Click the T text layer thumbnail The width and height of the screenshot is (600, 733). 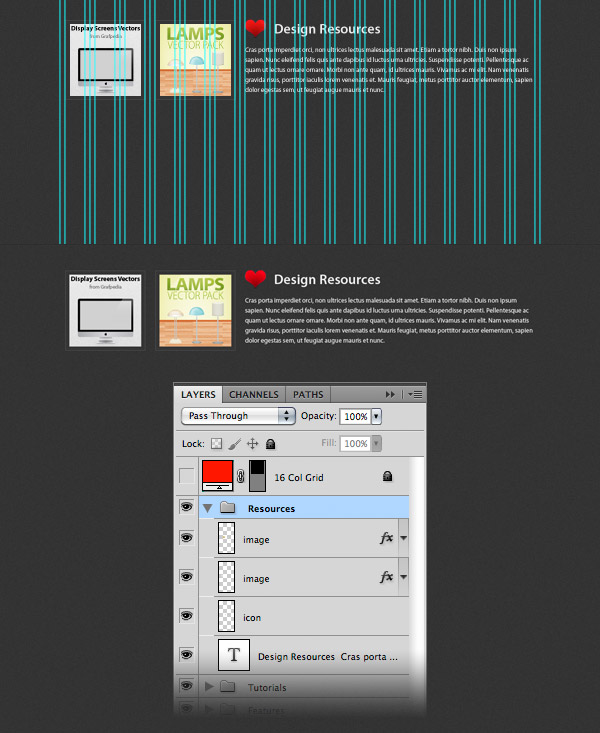click(234, 655)
